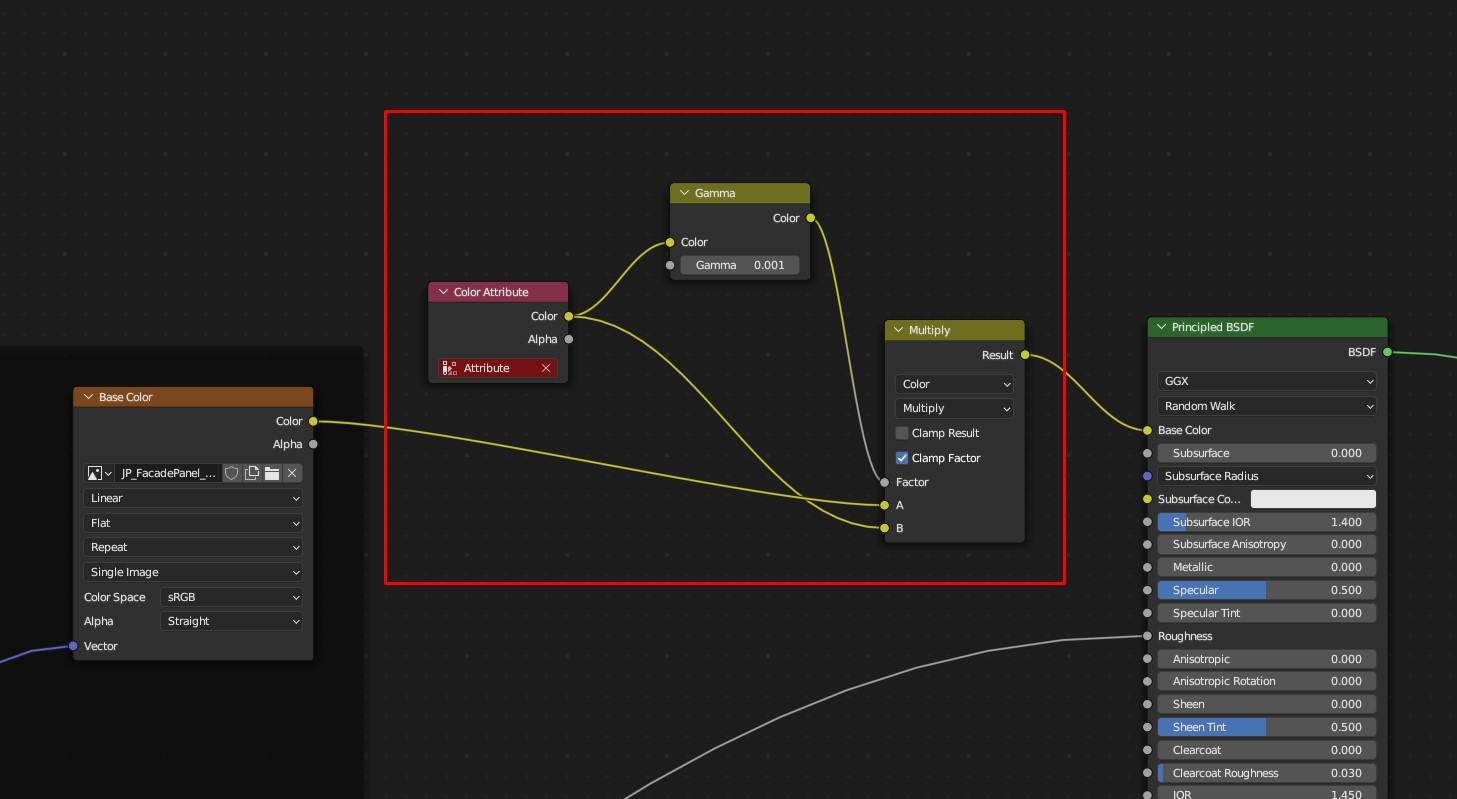Click Alpha output socket of Color Attribute node
Viewport: 1457px width, 799px height.
[569, 339]
